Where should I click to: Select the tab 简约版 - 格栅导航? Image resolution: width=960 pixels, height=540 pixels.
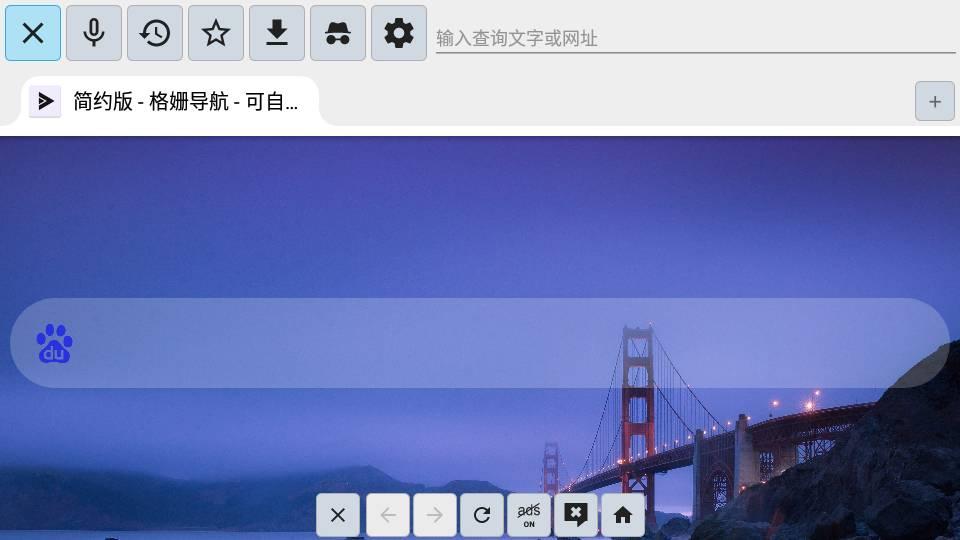pos(170,101)
